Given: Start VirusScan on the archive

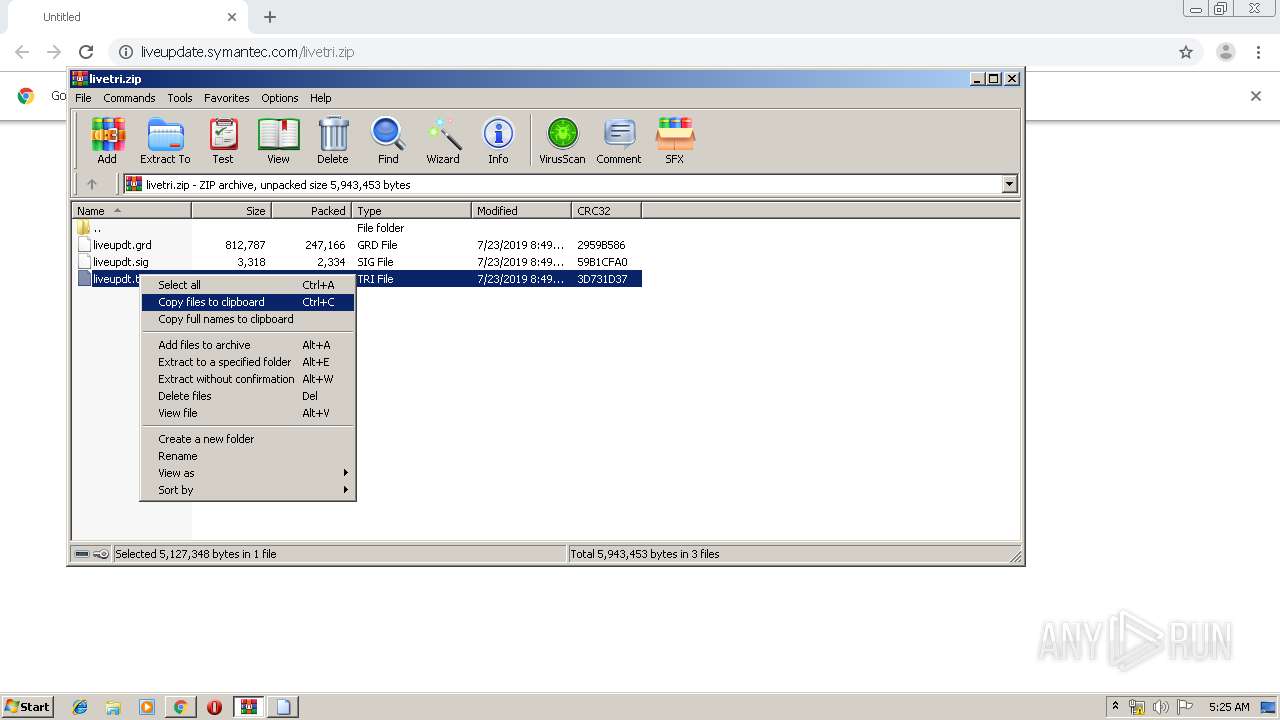Looking at the screenshot, I should (x=562, y=140).
